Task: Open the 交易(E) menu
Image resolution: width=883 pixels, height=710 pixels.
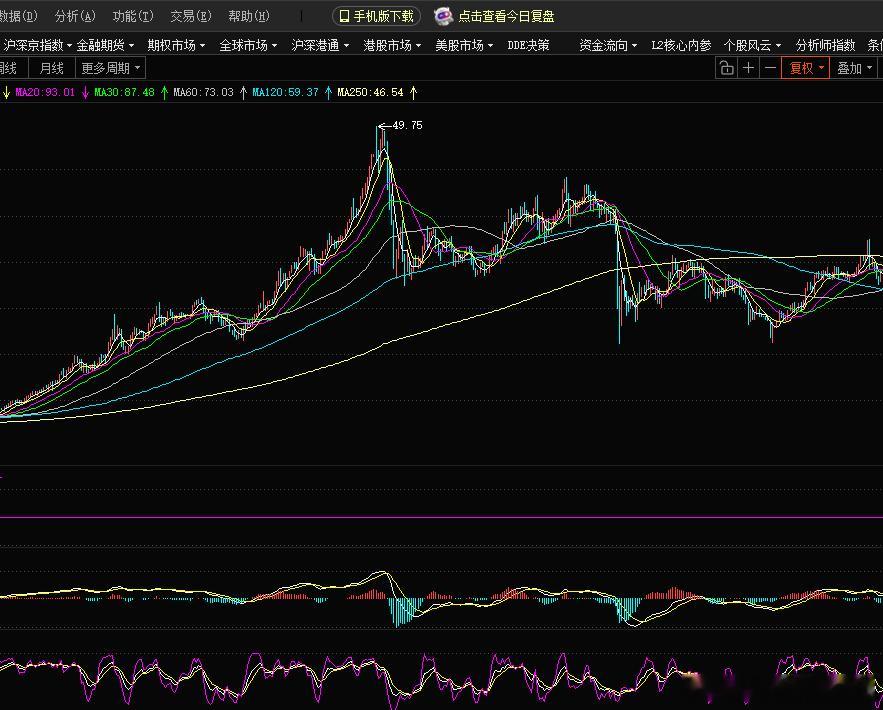Action: (191, 16)
